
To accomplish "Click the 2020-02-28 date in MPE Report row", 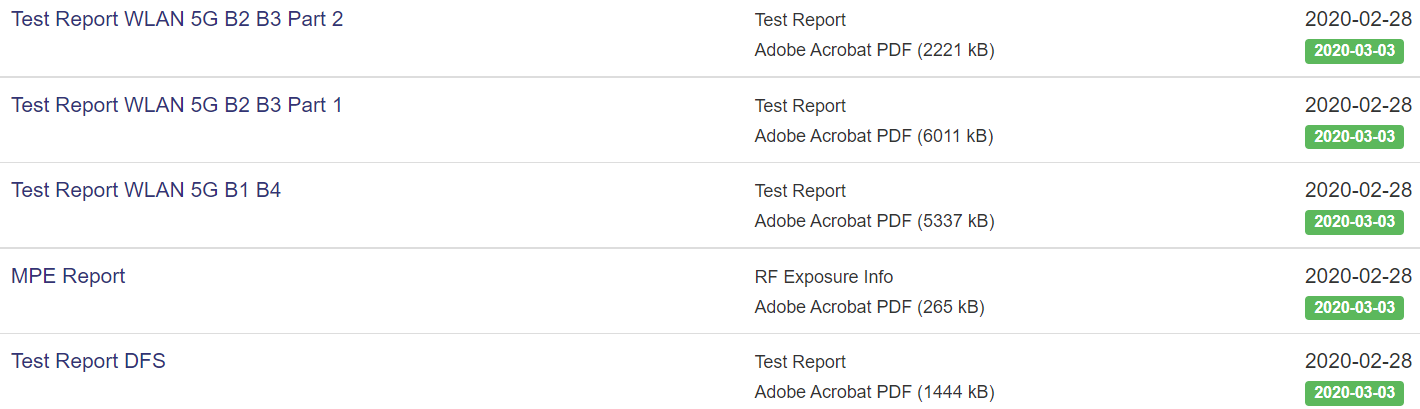I will pyautogui.click(x=1358, y=275).
